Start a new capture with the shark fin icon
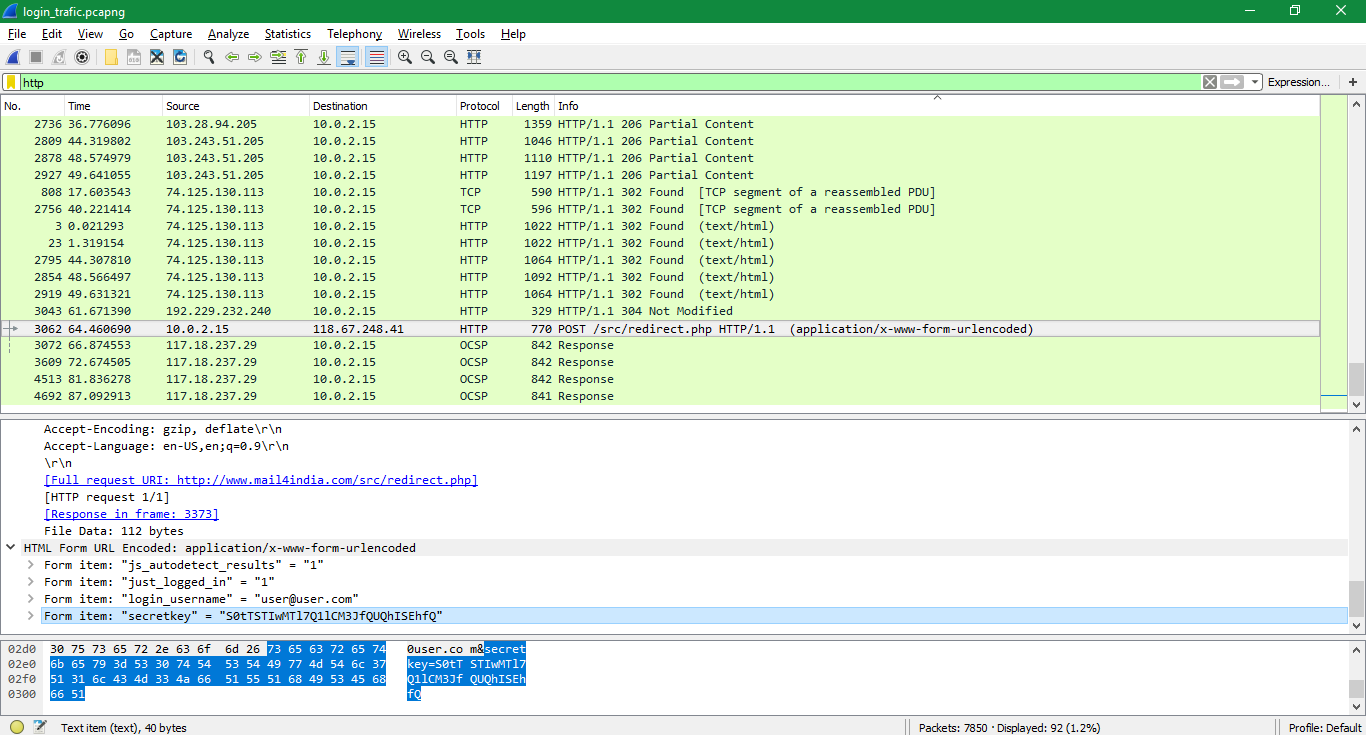The width and height of the screenshot is (1366, 735). pos(12,57)
